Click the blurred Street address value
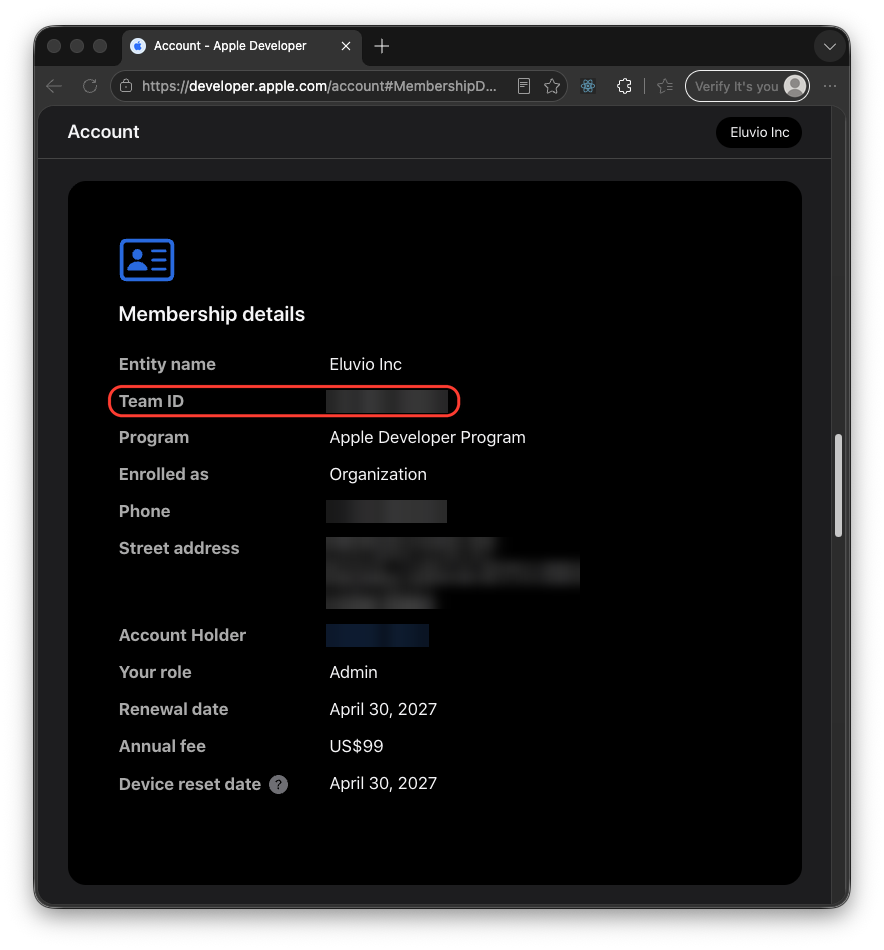Image resolution: width=884 pixels, height=950 pixels. coord(453,573)
